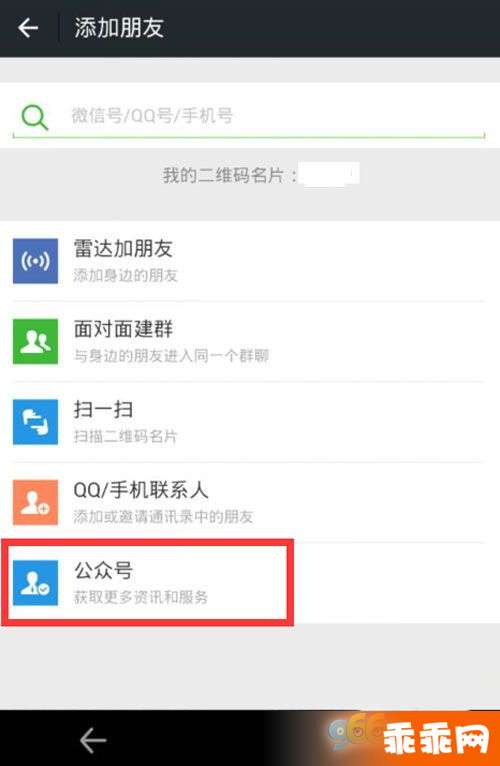
Task: Tap the green search magnifier icon
Action: coord(35,117)
